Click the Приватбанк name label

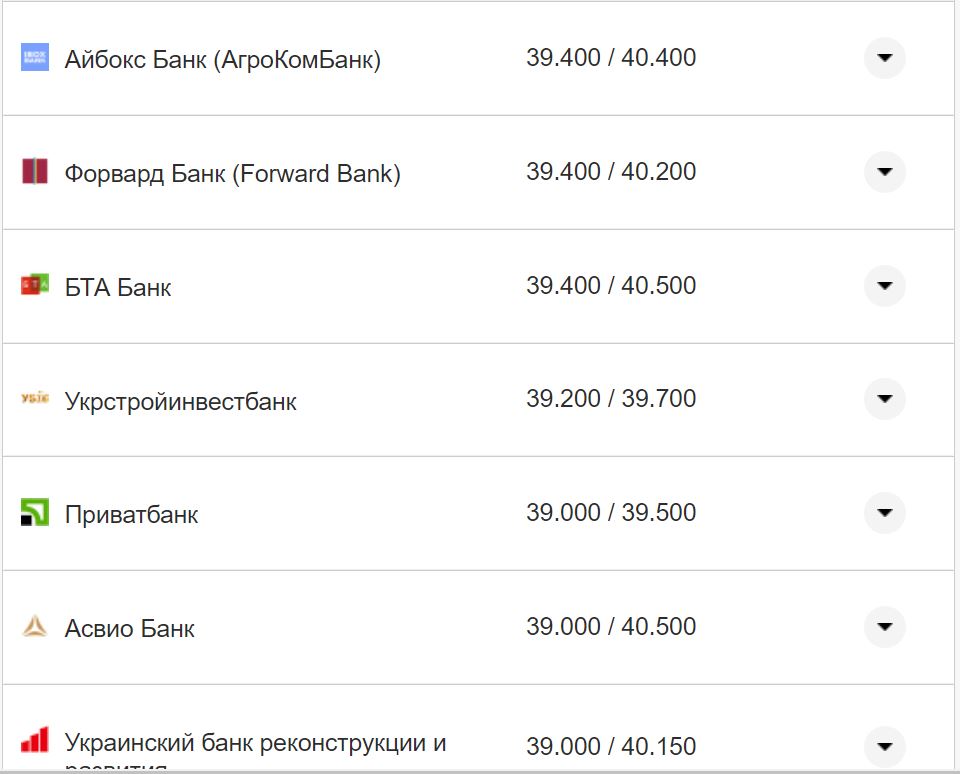(132, 513)
